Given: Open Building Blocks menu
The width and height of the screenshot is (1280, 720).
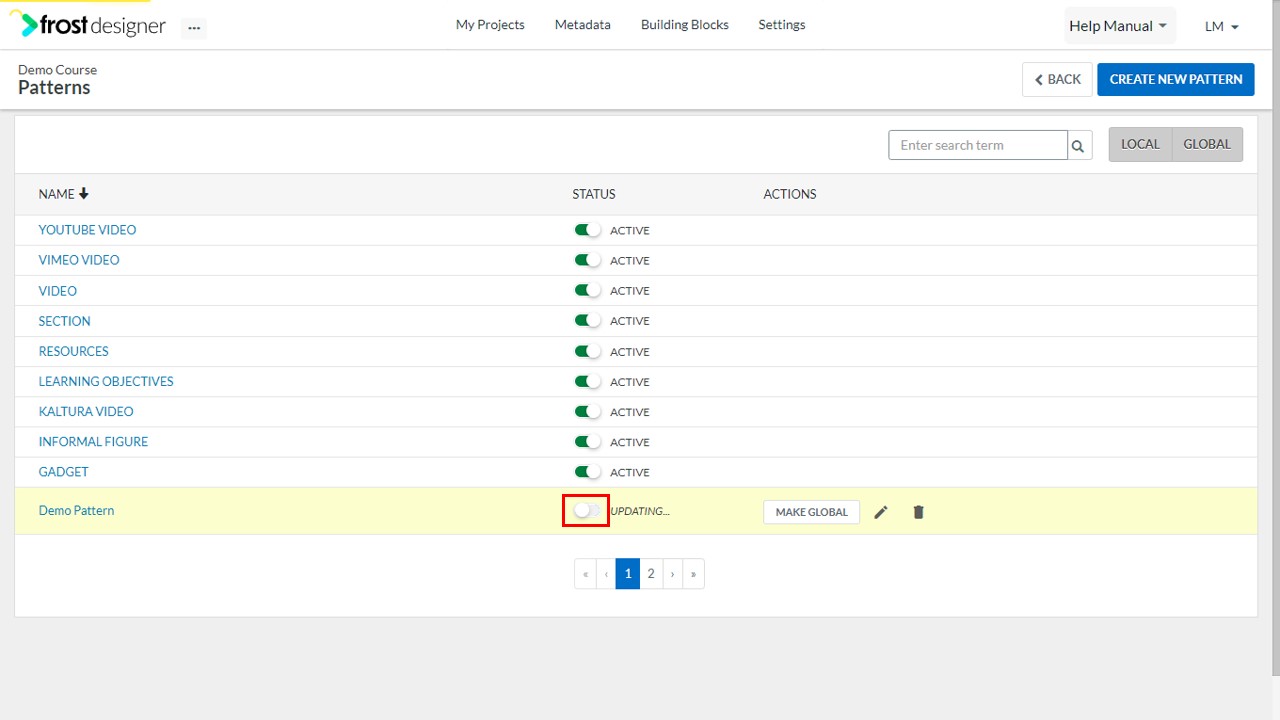Looking at the screenshot, I should click(x=685, y=25).
